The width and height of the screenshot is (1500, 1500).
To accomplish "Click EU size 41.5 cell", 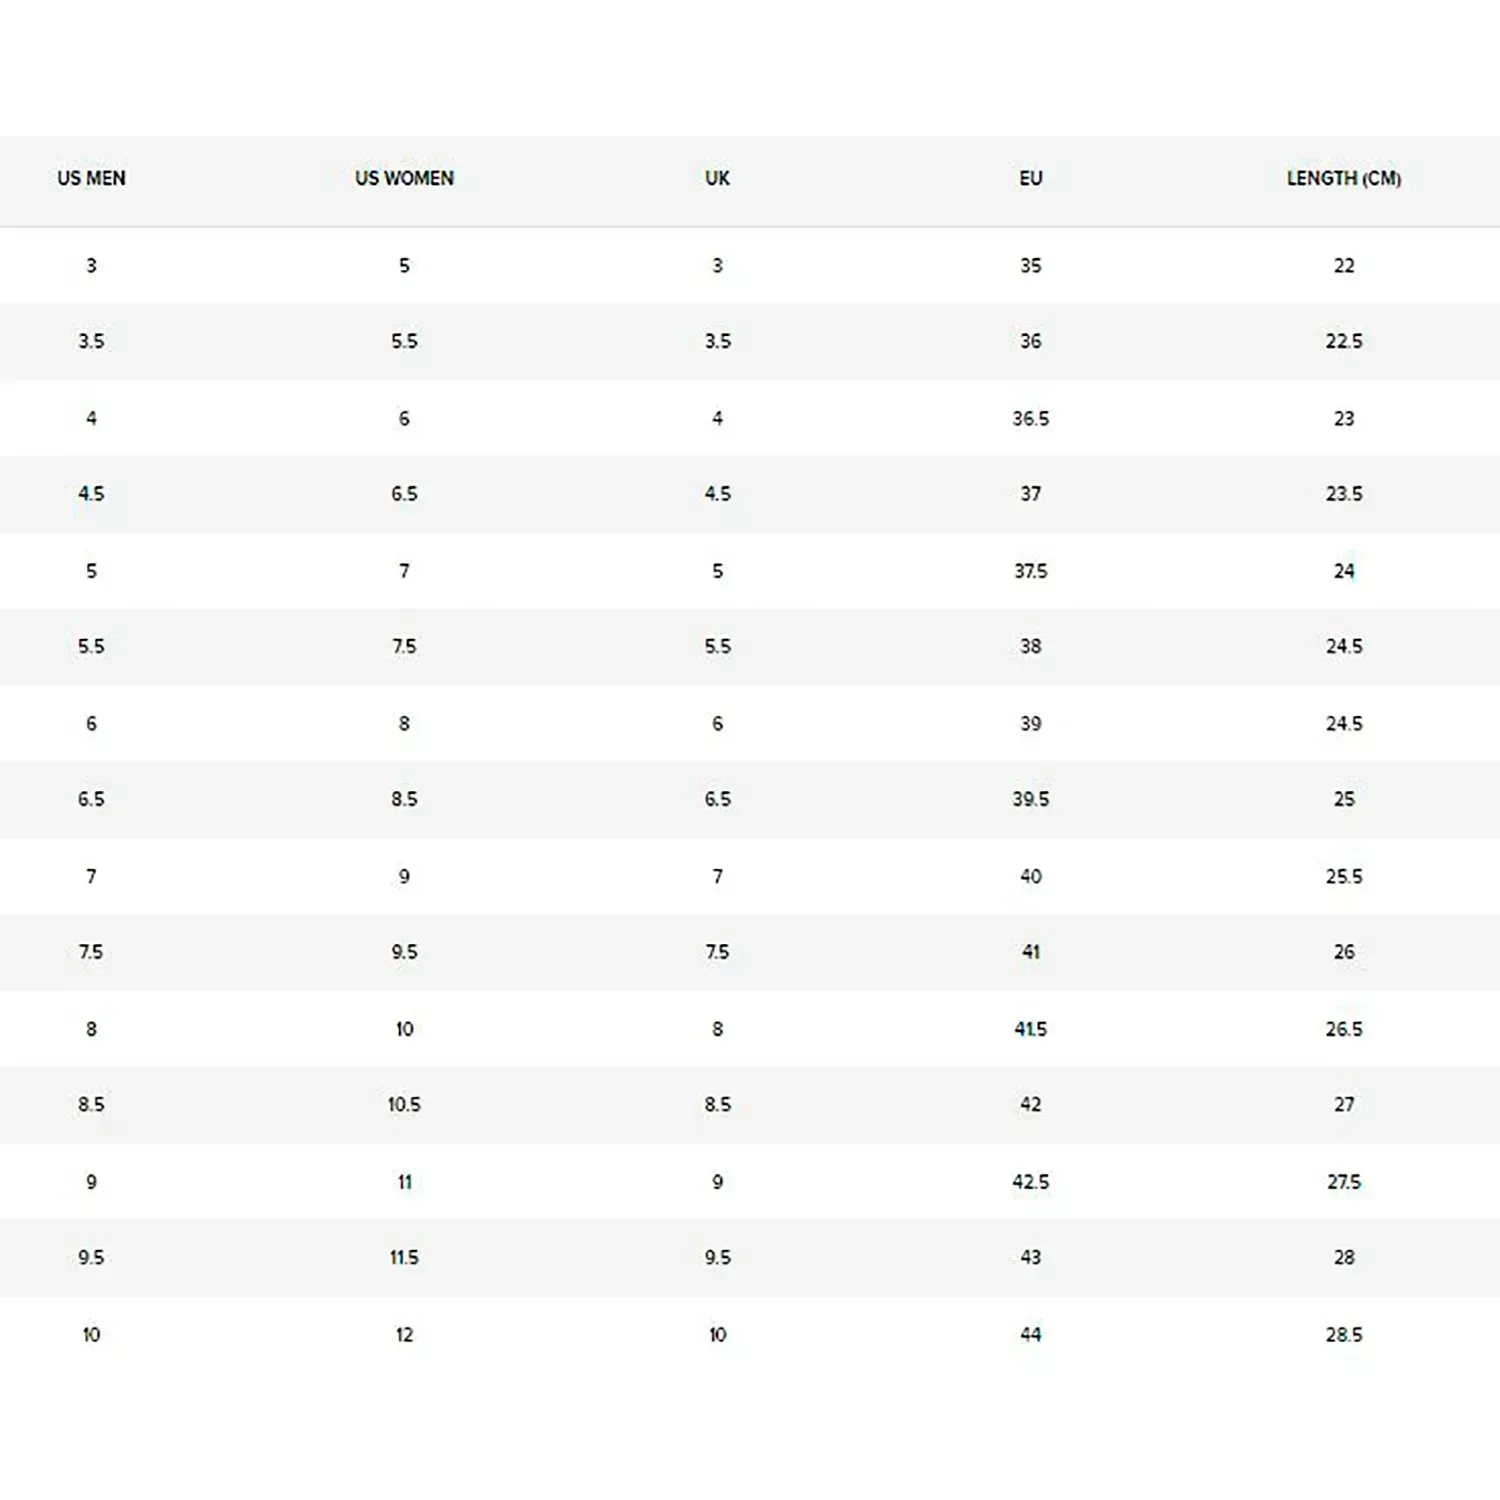I will pyautogui.click(x=1031, y=1029).
